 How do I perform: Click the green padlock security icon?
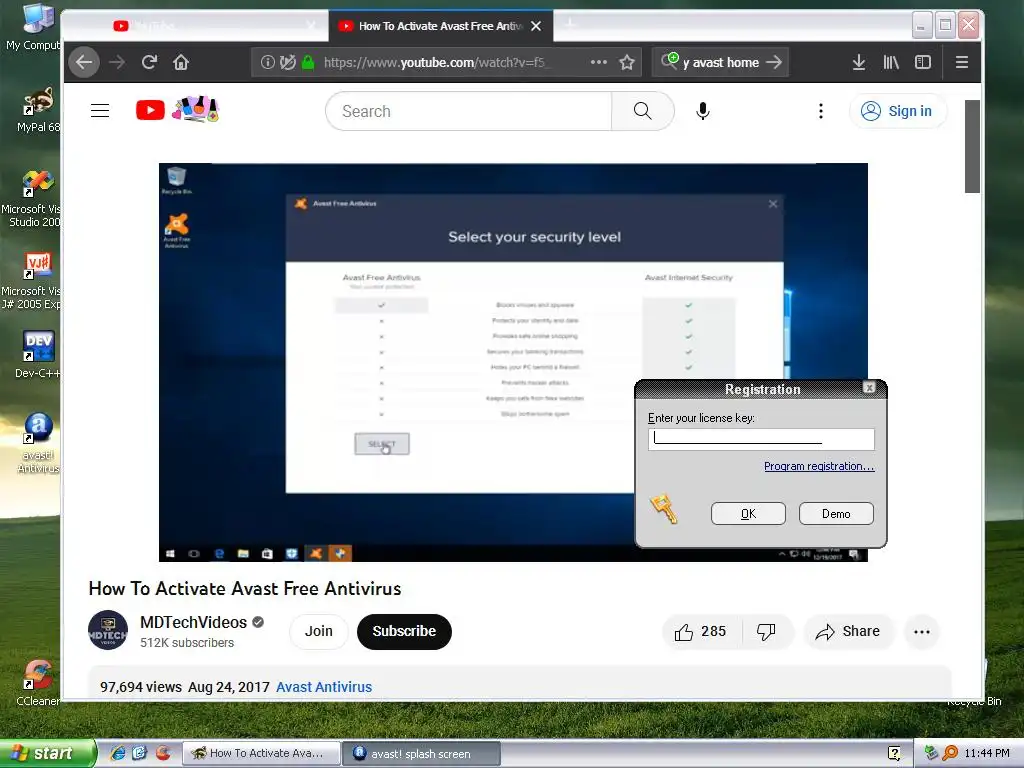point(308,62)
